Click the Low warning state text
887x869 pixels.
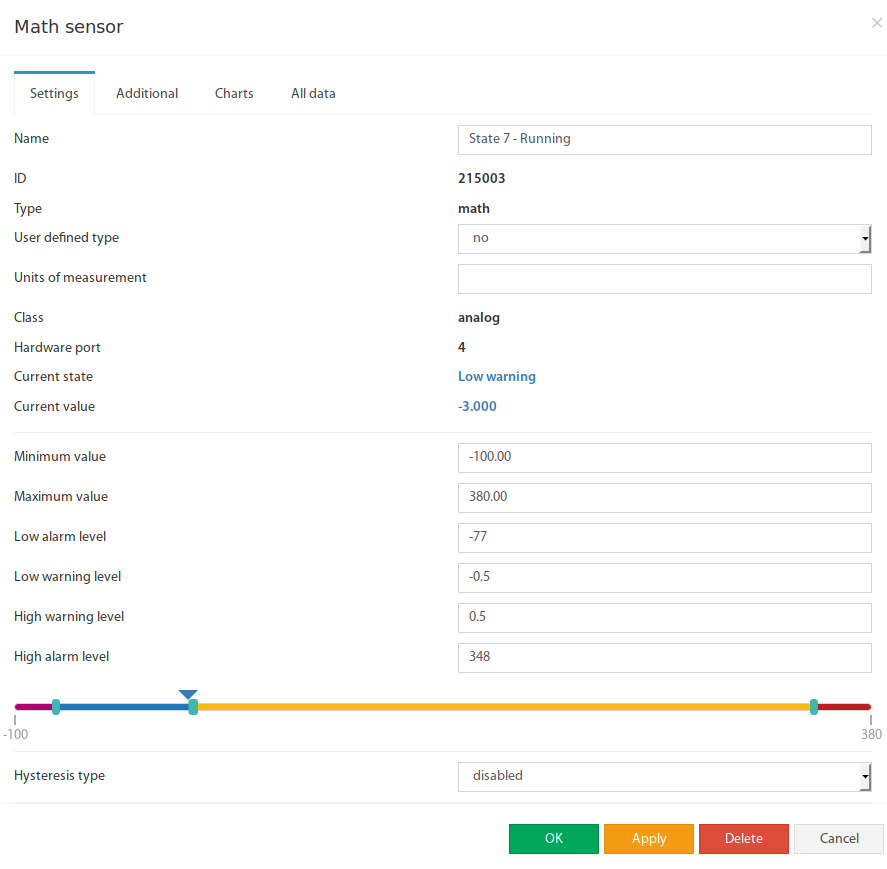click(x=497, y=377)
